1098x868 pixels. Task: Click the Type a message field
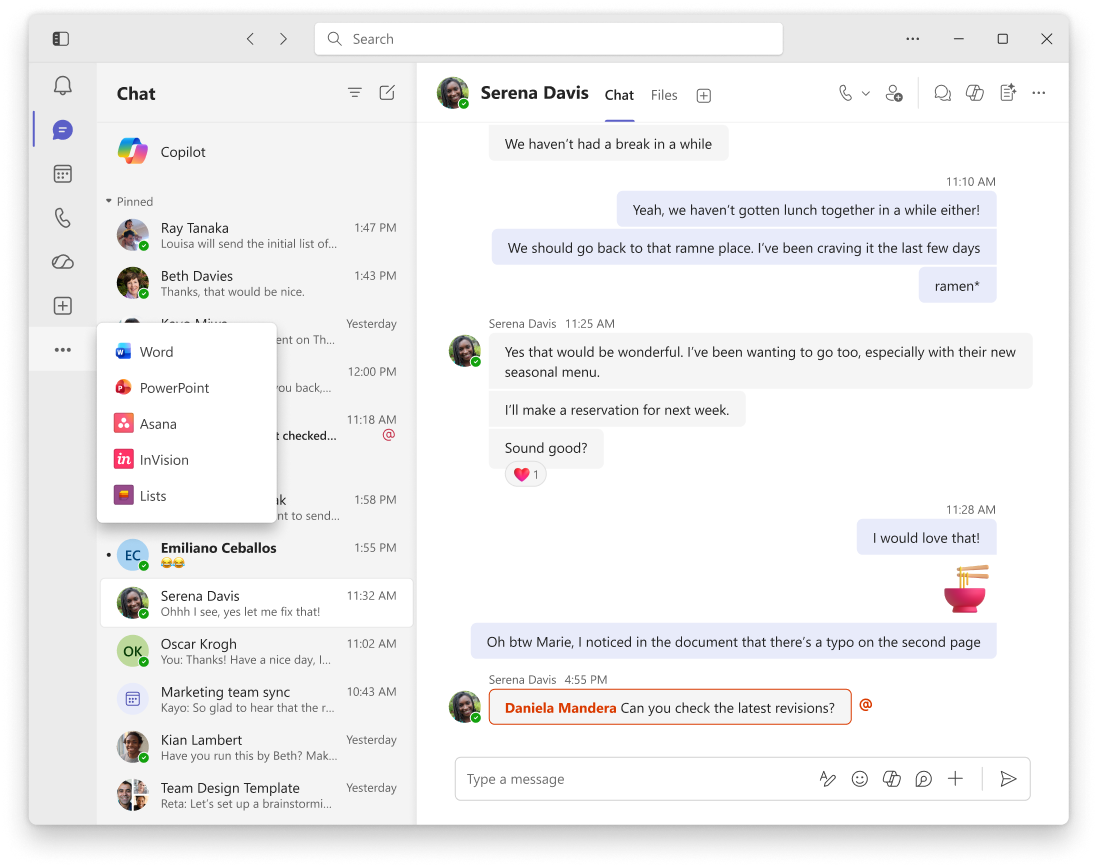point(634,778)
